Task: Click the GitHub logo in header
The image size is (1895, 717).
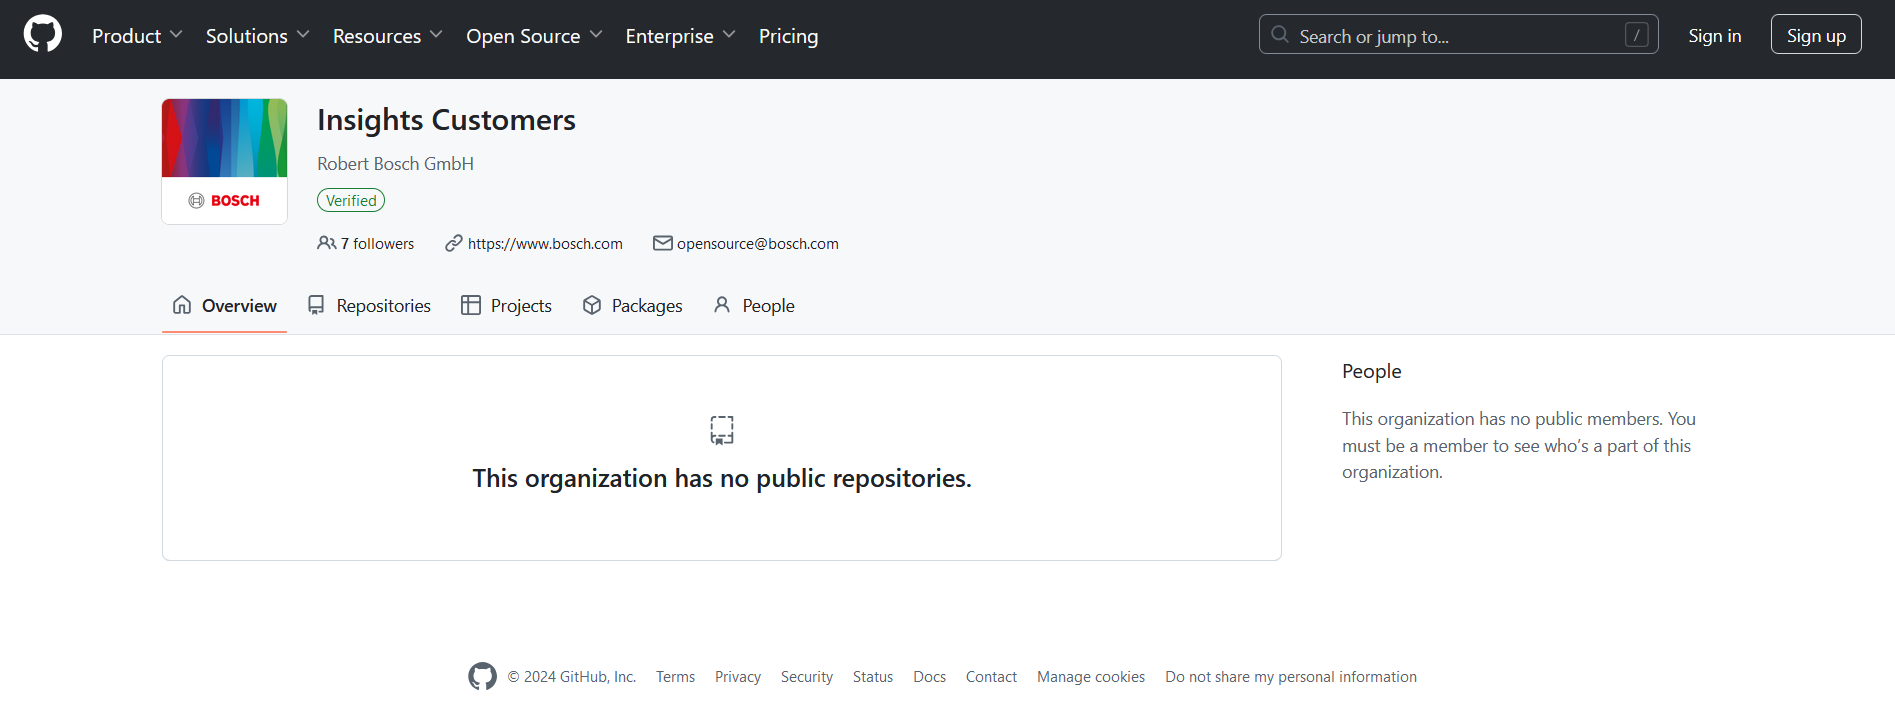Action: [42, 34]
